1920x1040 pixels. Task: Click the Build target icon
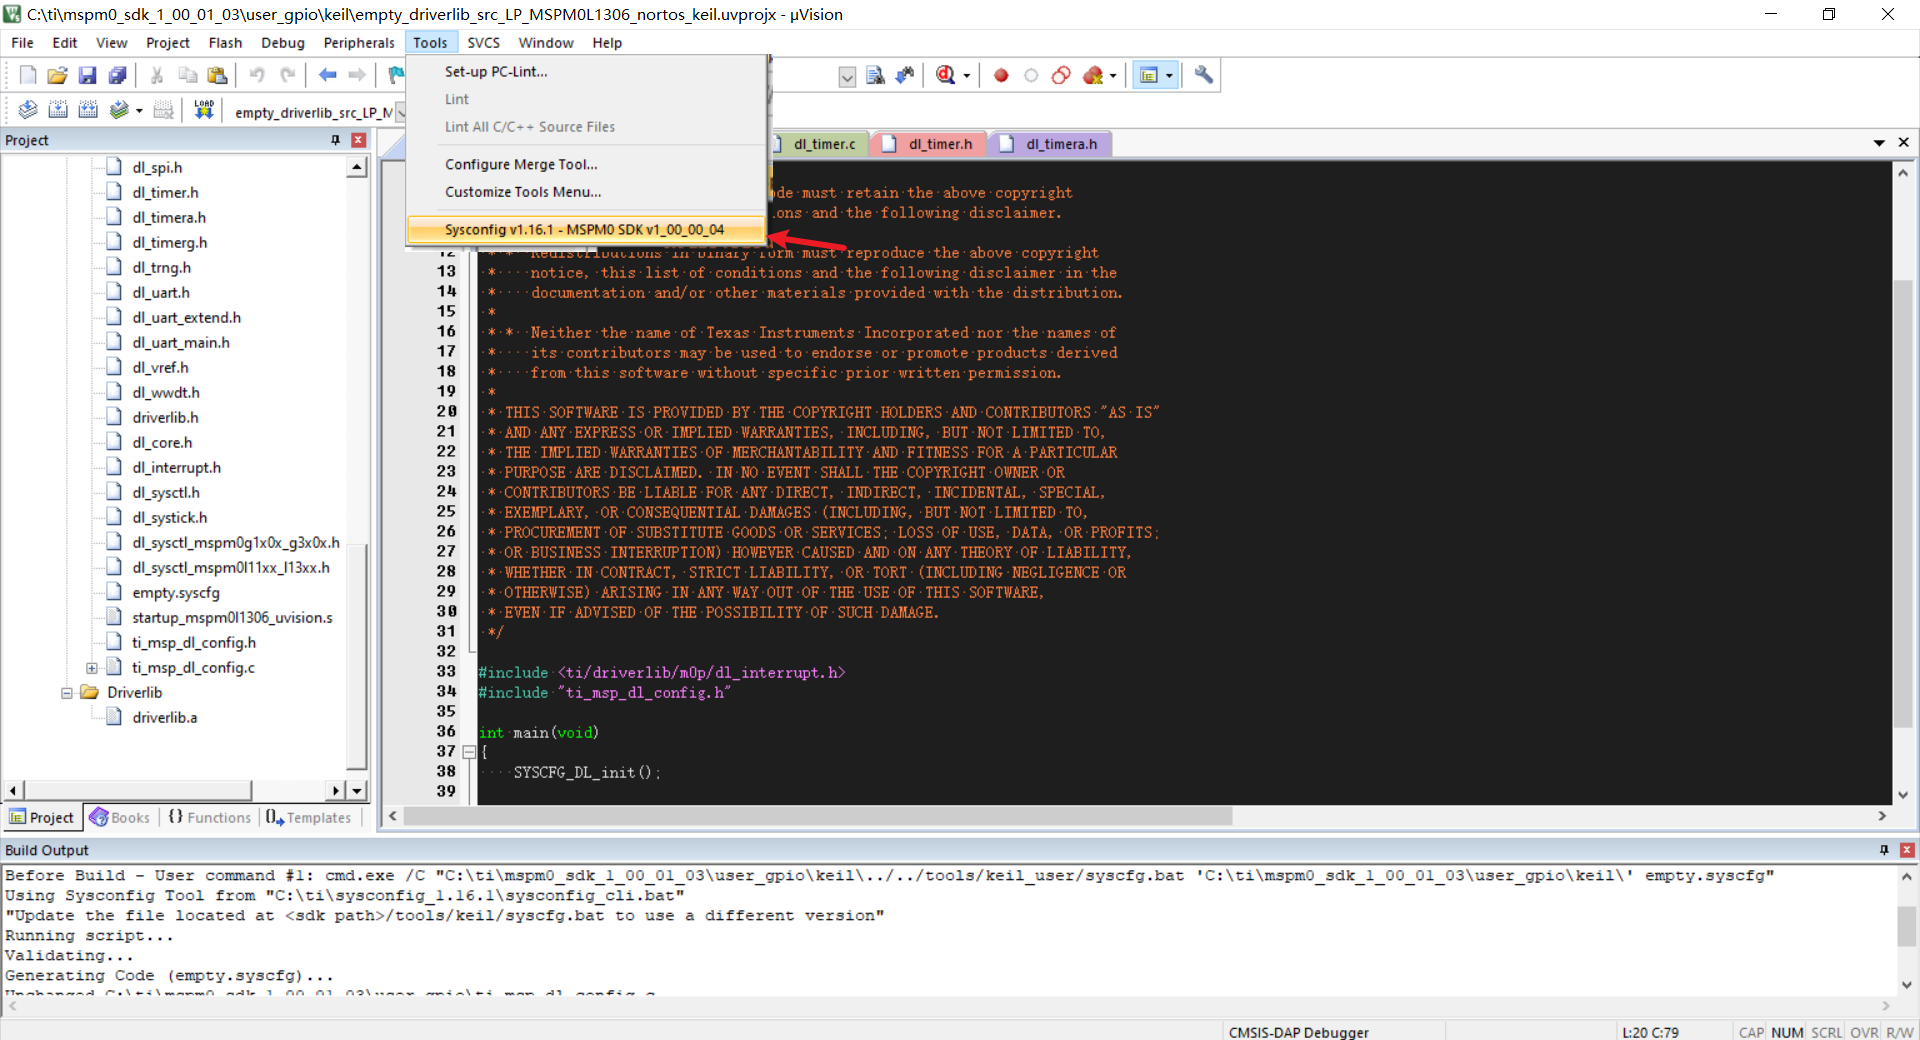click(58, 110)
